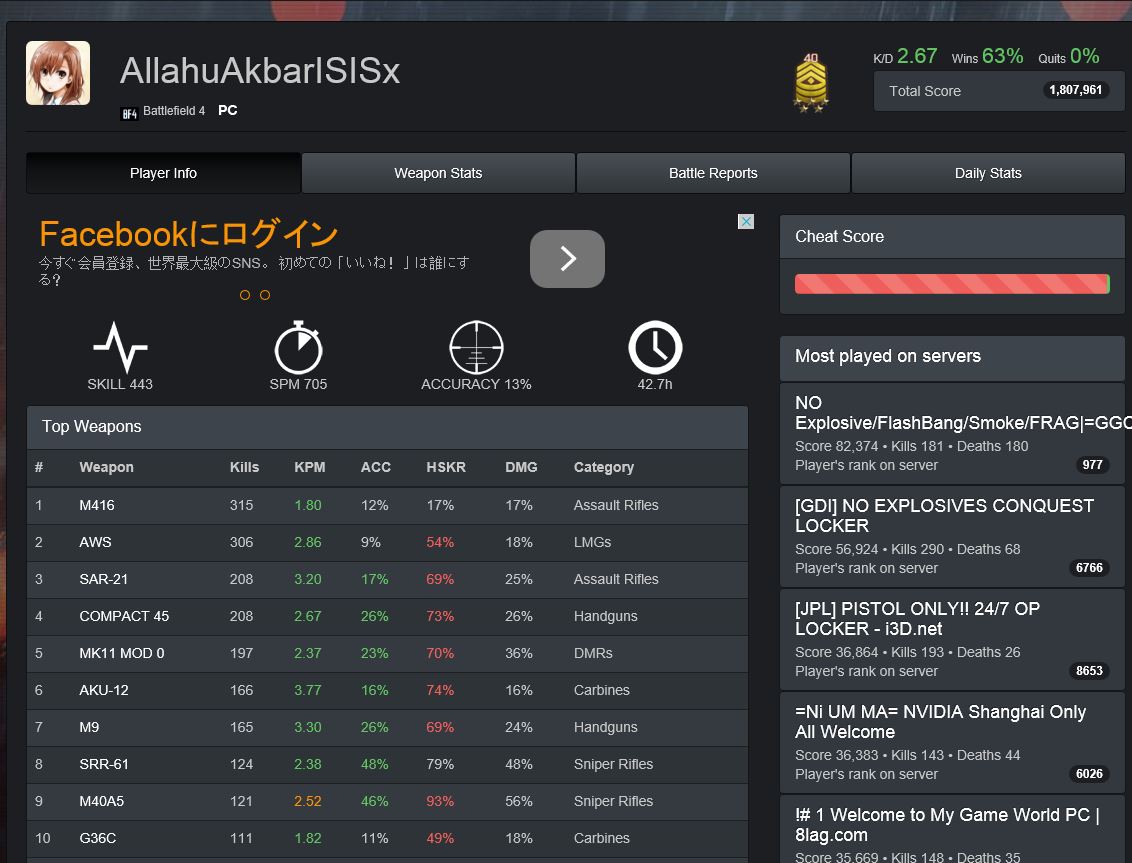This screenshot has width=1132, height=863.
Task: Sort table by ACC column header
Action: [375, 467]
